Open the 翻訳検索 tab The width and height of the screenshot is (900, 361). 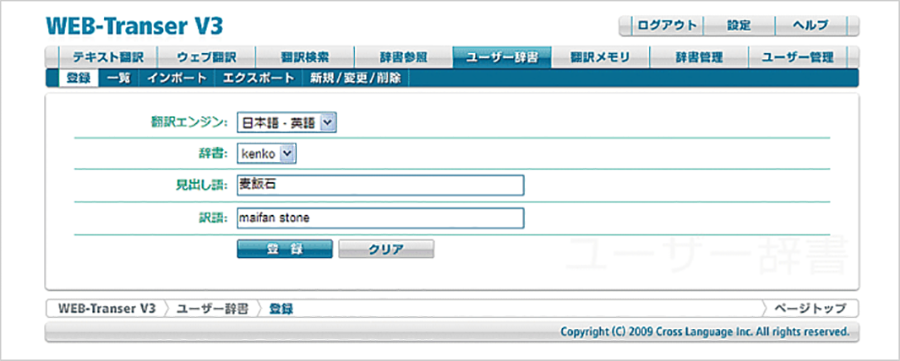[305, 57]
